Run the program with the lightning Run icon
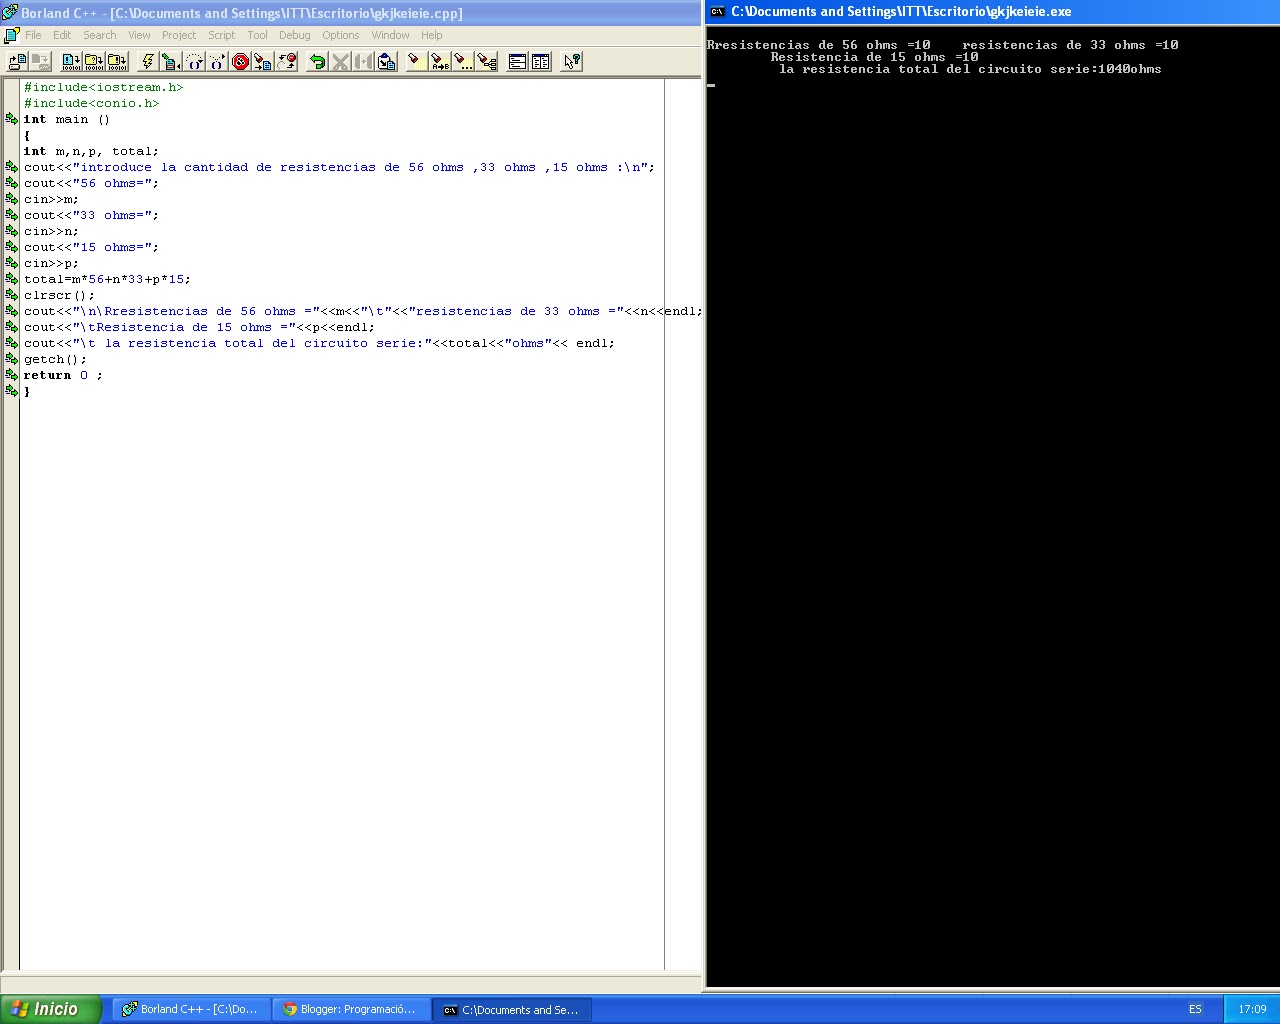This screenshot has width=1280, height=1024. coord(146,61)
